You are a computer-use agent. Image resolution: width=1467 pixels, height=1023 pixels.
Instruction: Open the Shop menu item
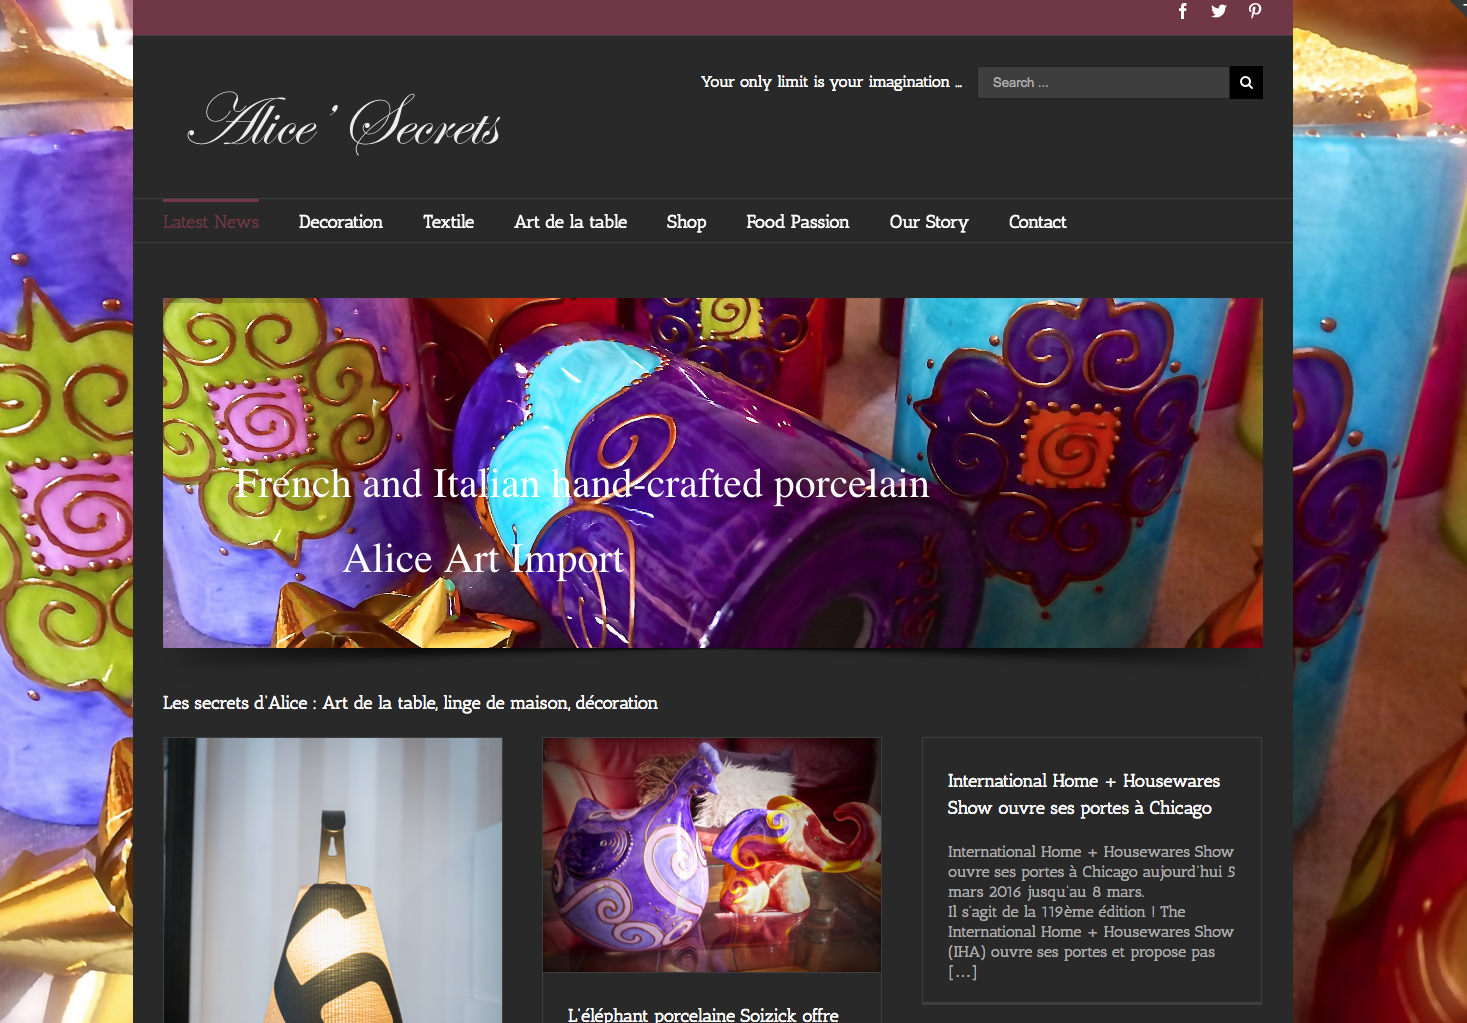click(686, 222)
